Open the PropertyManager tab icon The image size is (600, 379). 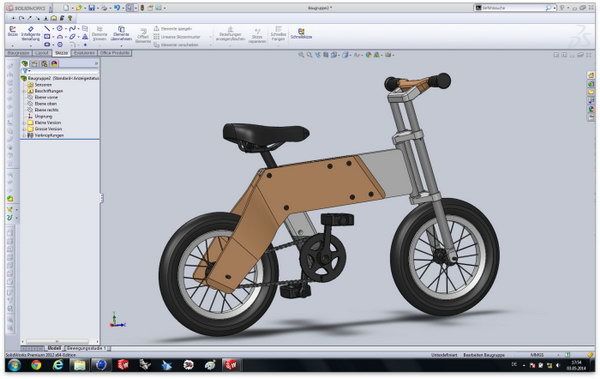click(x=34, y=64)
